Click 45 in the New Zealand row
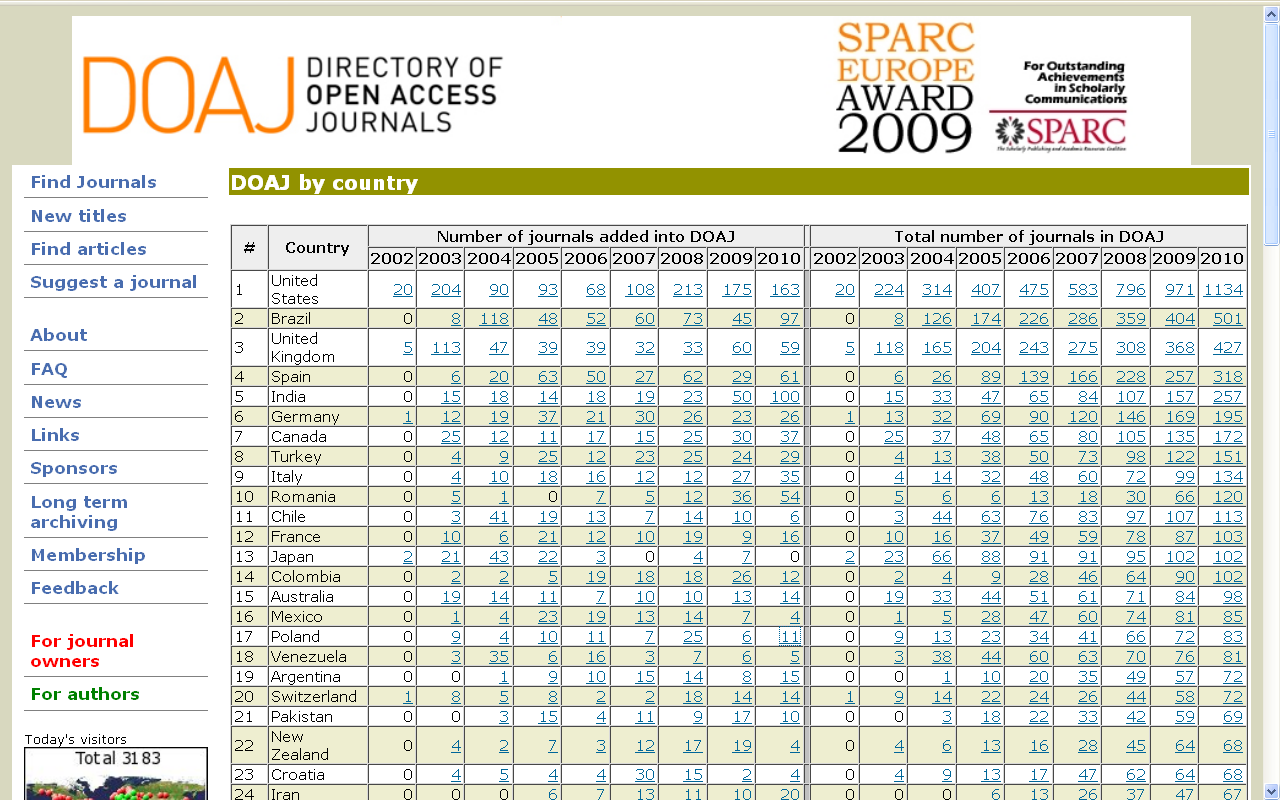 coord(1136,746)
